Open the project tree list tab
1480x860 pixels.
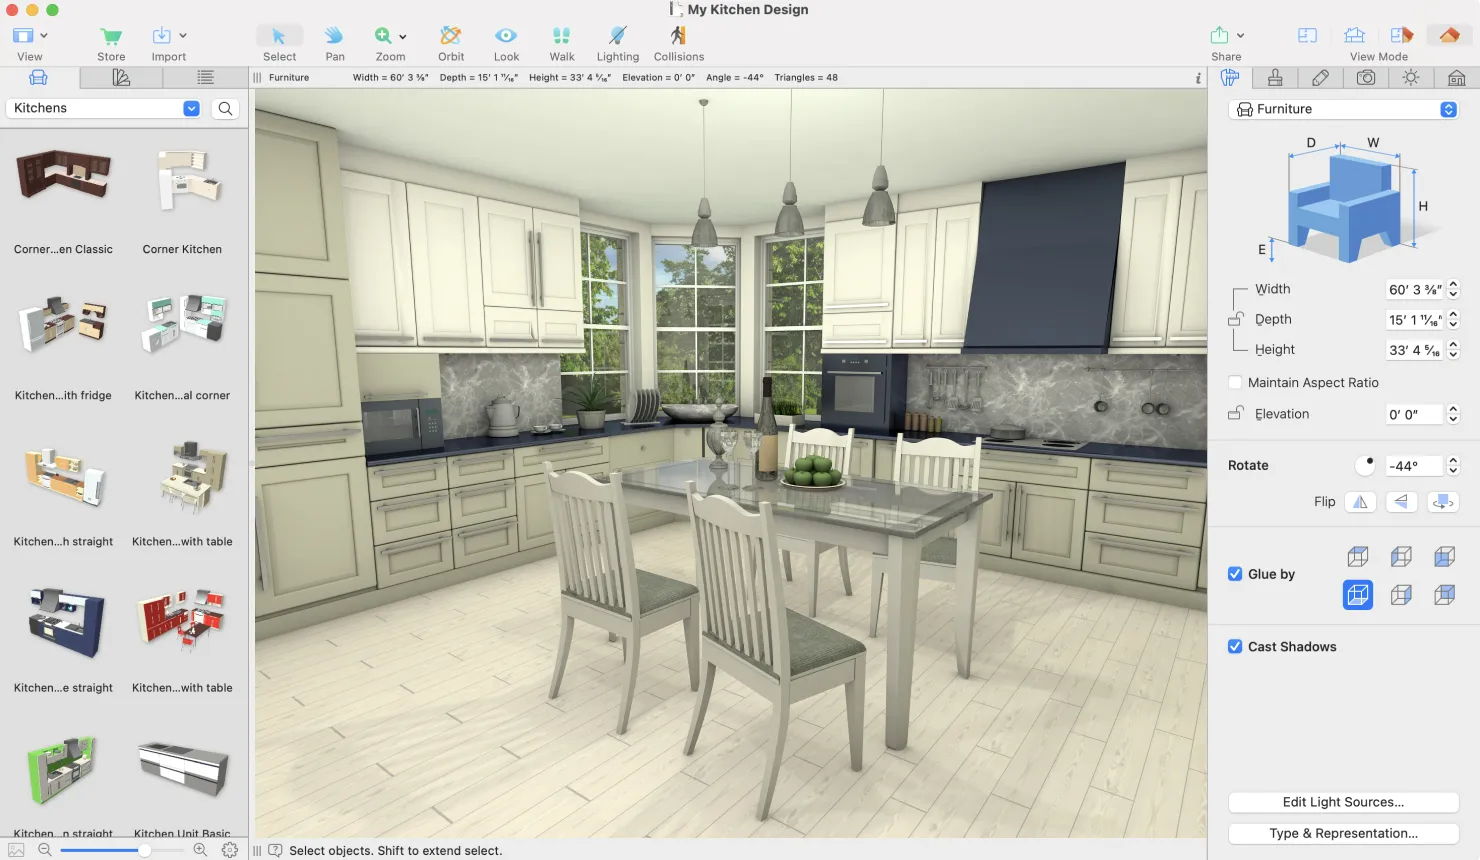point(205,78)
